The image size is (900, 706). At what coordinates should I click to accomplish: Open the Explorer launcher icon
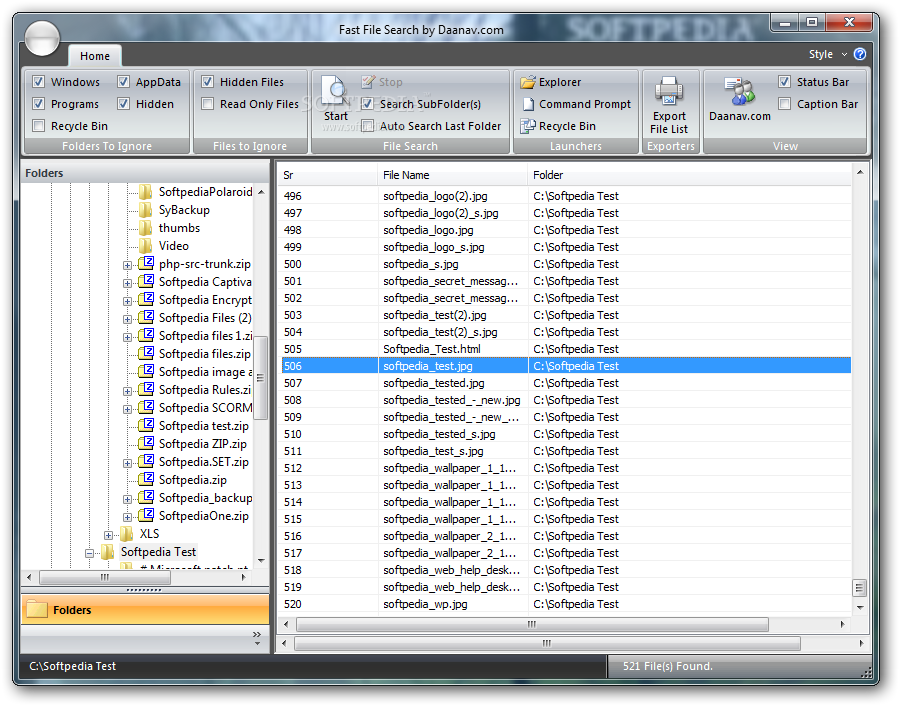click(527, 82)
